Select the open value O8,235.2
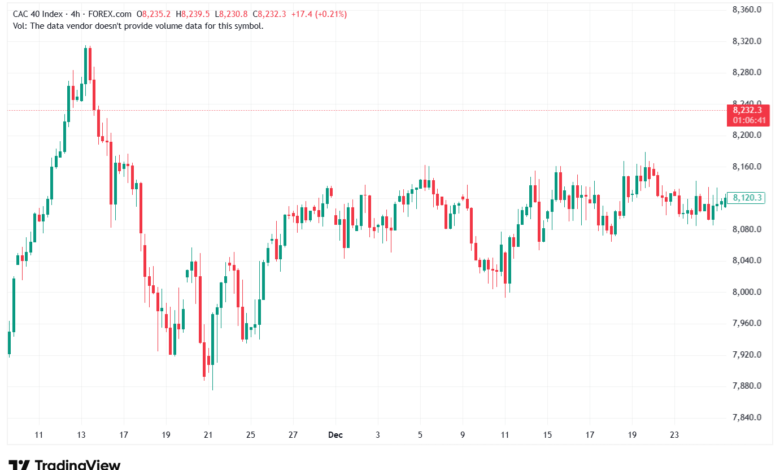The width and height of the screenshot is (780, 470). pos(157,13)
